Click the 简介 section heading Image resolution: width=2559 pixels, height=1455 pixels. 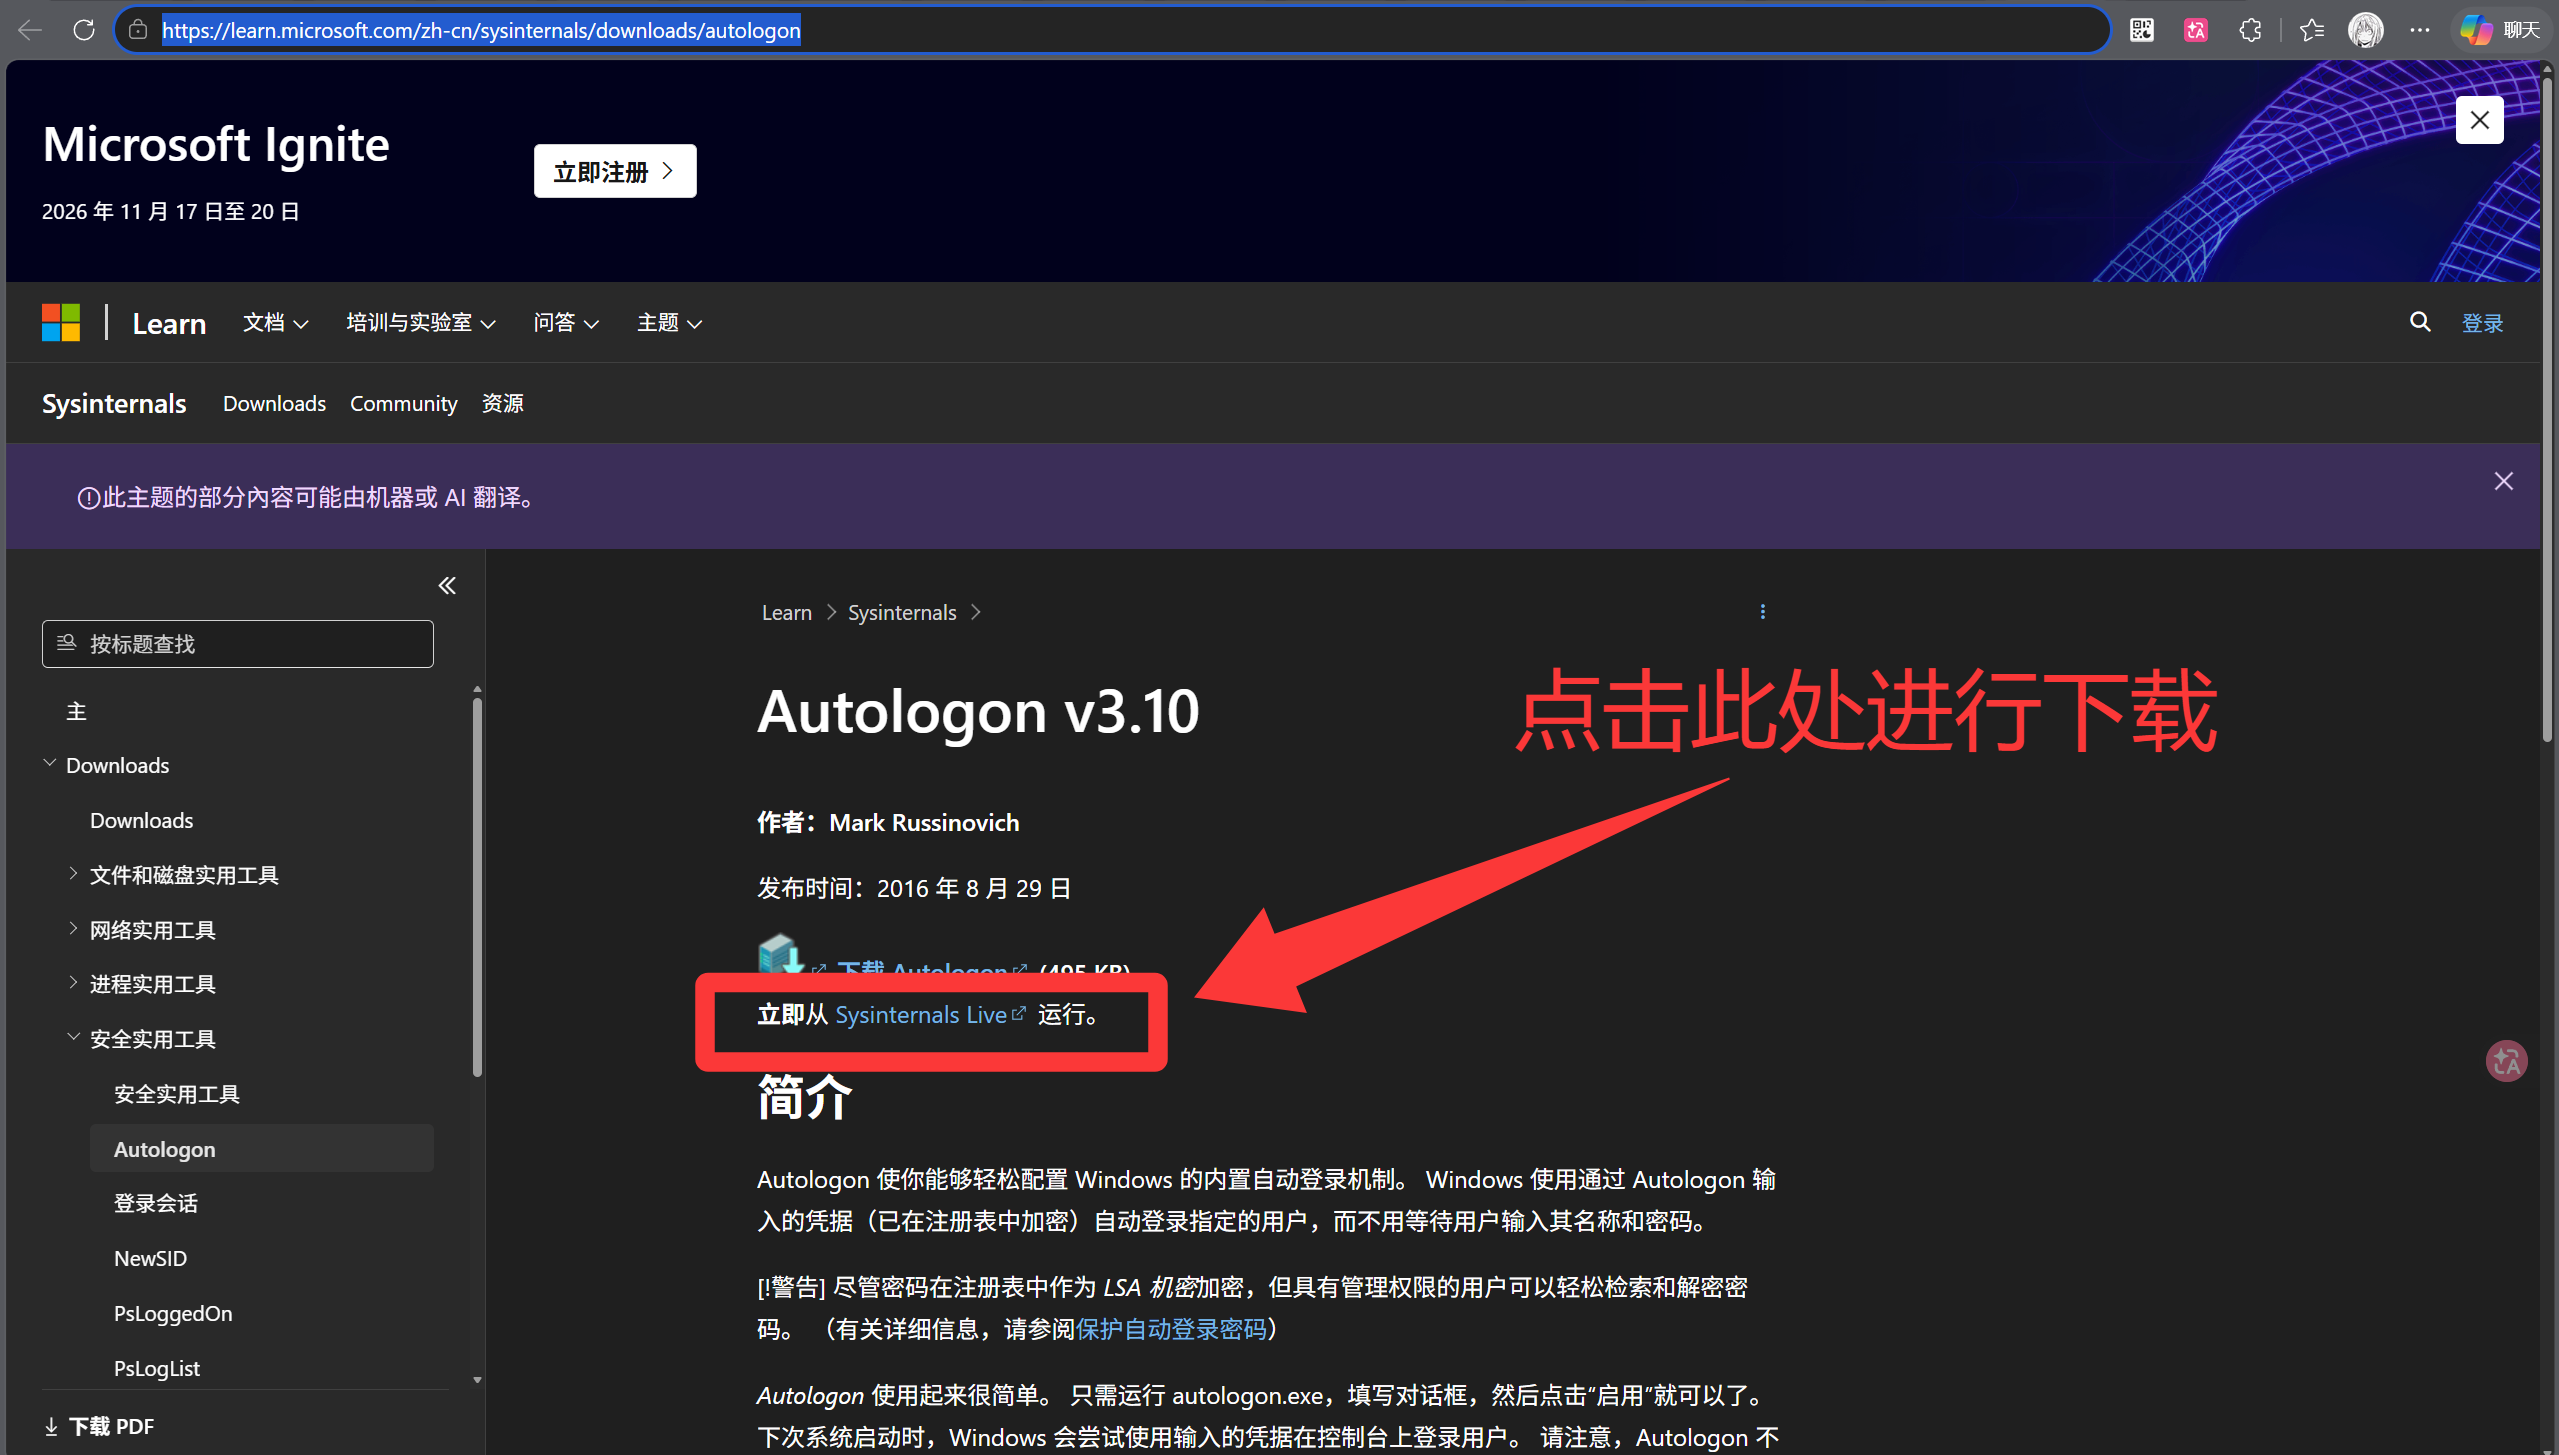(x=805, y=1097)
